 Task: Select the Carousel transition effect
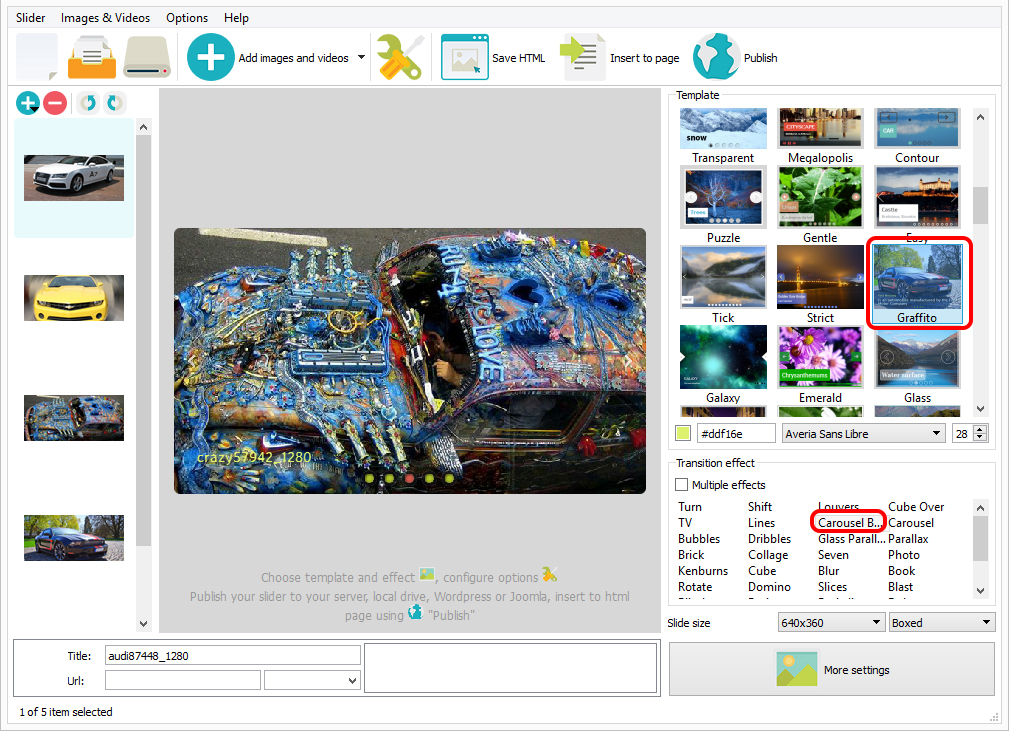(910, 522)
